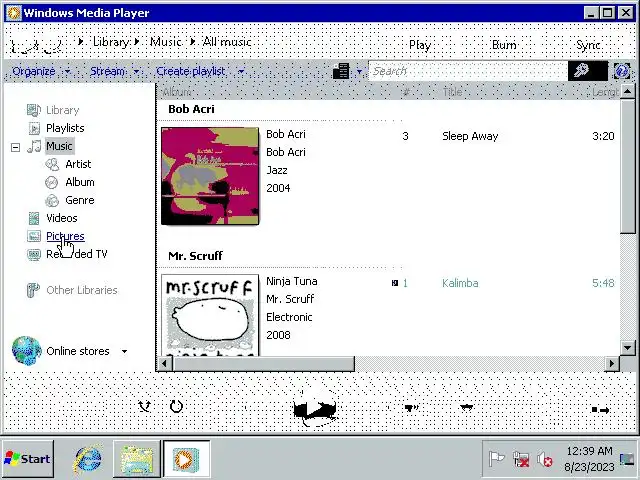Click the Music note icon in sidebar
The height and width of the screenshot is (480, 640).
34,146
